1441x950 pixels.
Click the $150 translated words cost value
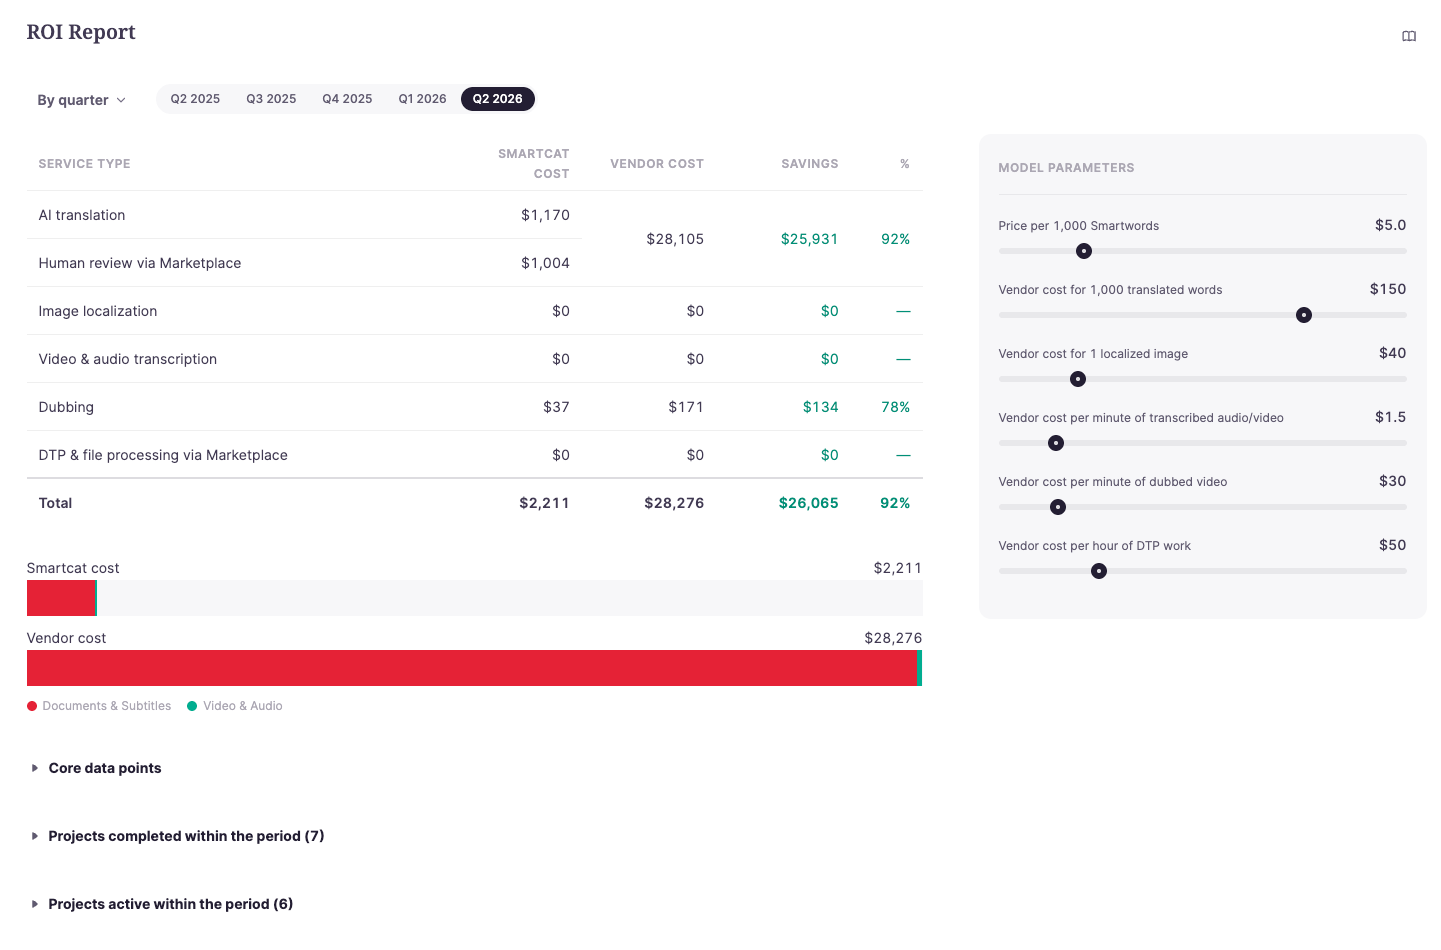click(1388, 289)
